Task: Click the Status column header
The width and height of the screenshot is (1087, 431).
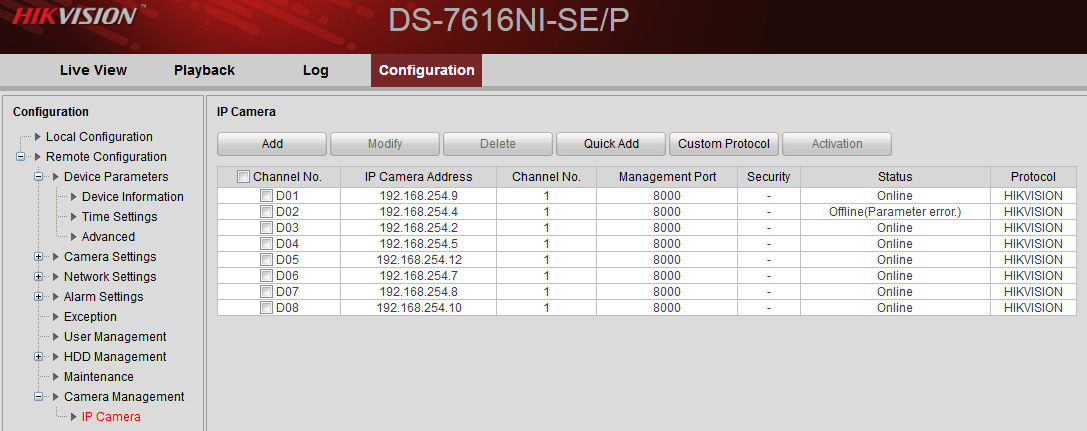Action: (894, 177)
